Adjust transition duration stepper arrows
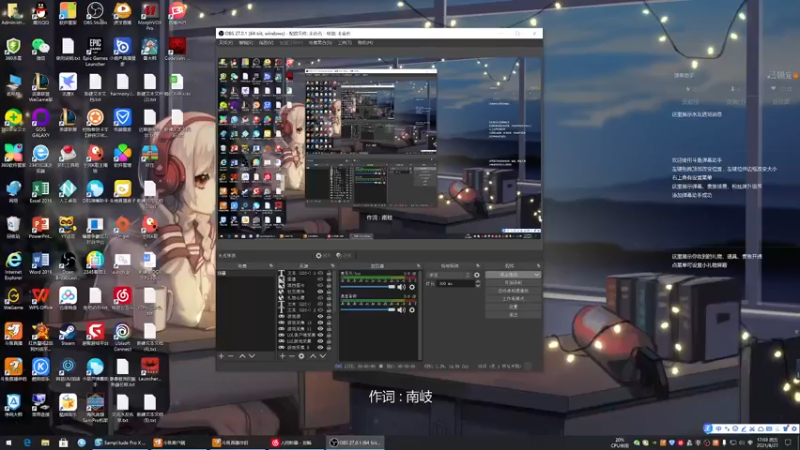Screen dimensions: 800x450 478,284
